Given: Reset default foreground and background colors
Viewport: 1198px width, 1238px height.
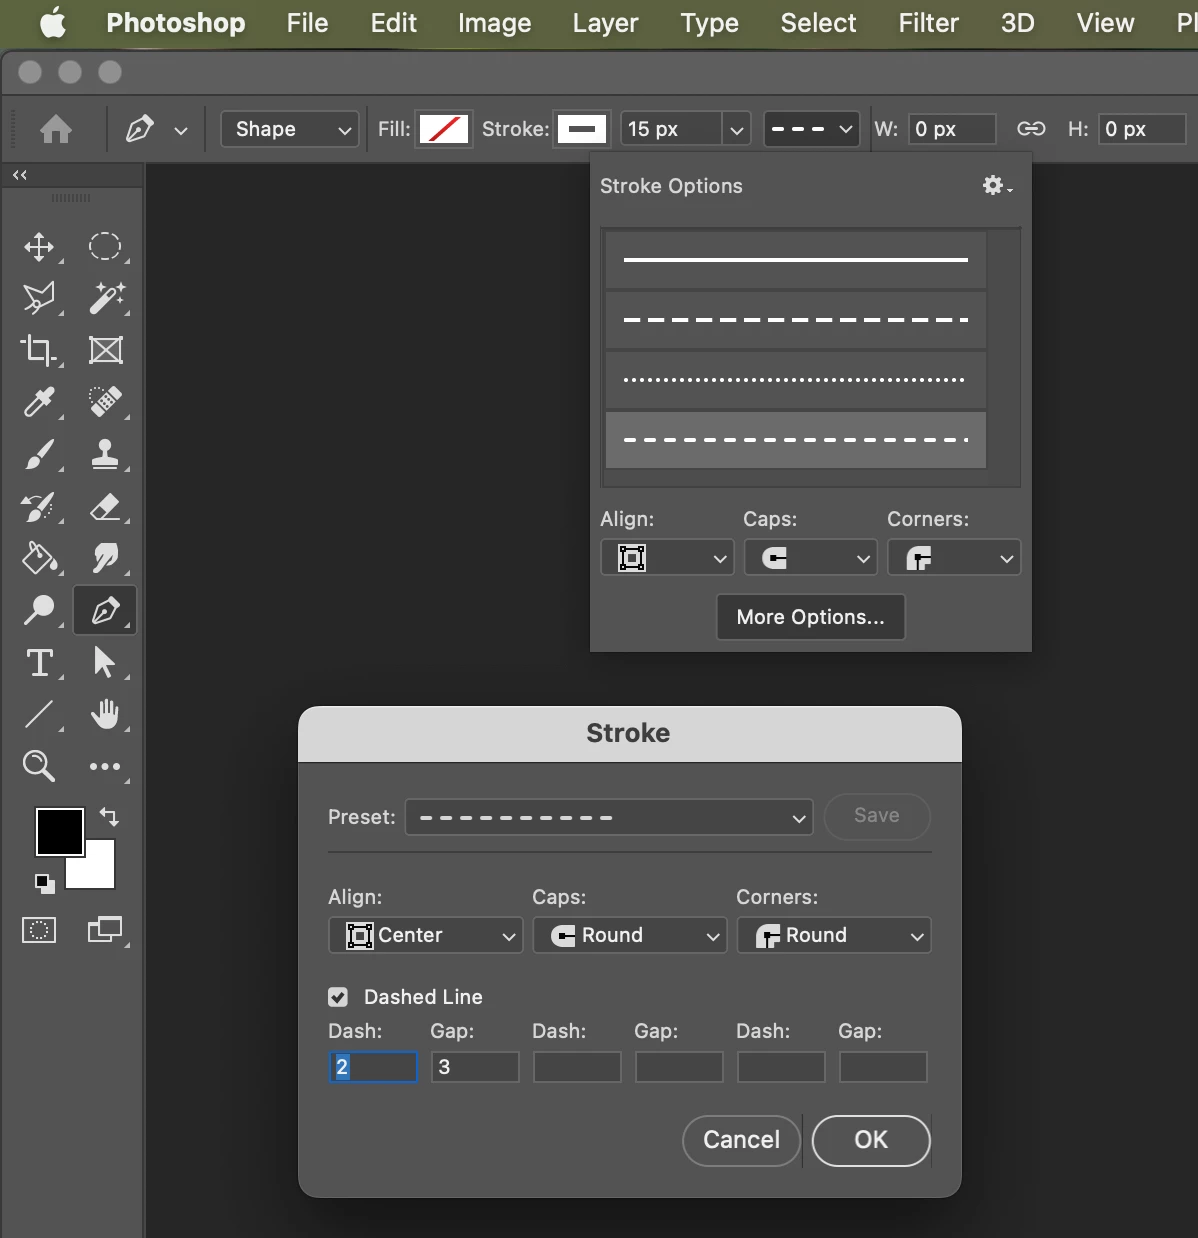Looking at the screenshot, I should [x=43, y=882].
